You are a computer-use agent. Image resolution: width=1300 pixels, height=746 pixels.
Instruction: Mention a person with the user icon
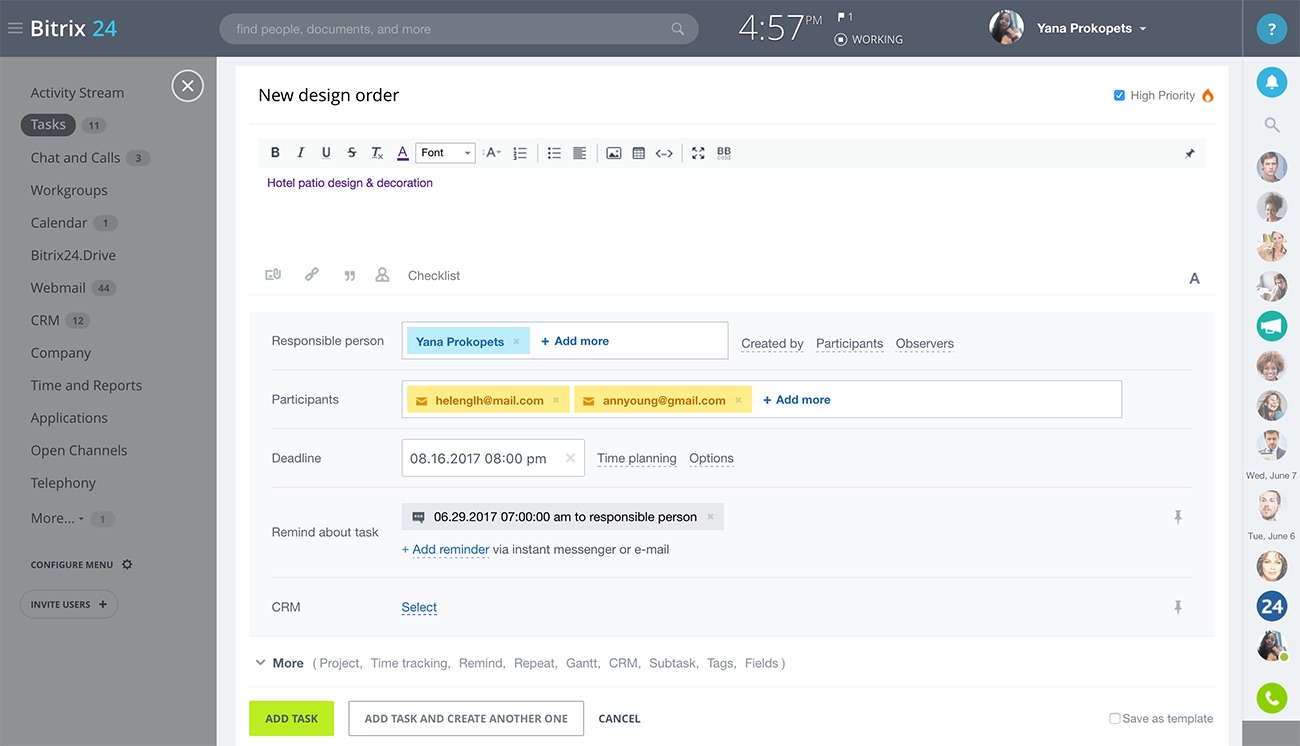[382, 274]
